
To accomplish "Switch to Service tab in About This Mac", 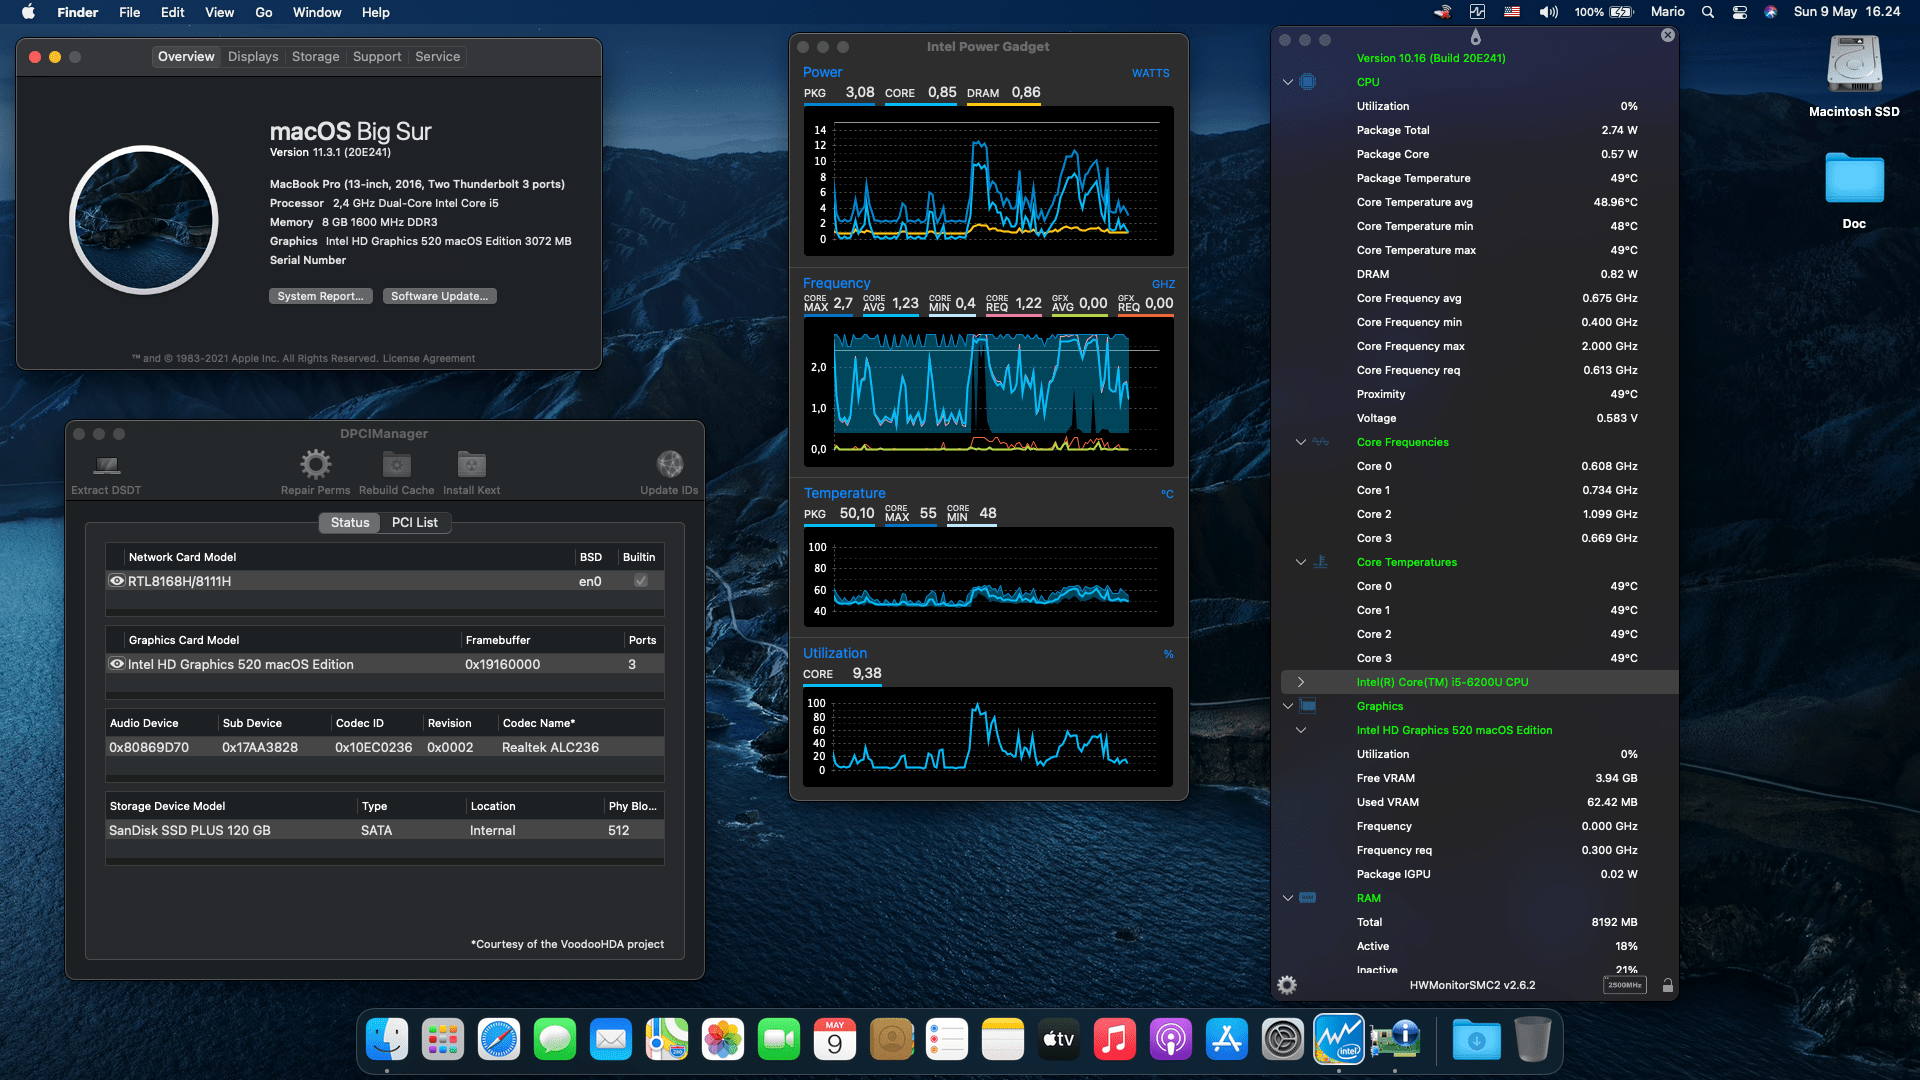I will tap(438, 57).
